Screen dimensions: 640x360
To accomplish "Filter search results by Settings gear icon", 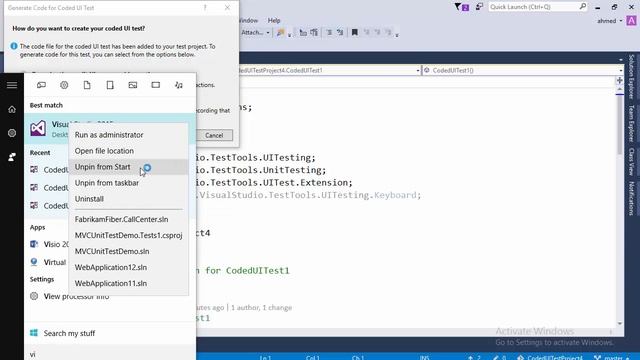I will point(64,85).
